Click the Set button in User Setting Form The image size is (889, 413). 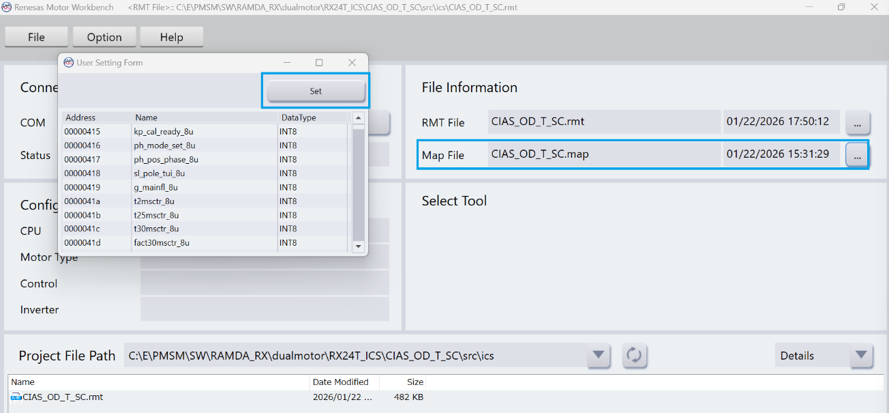[316, 91]
